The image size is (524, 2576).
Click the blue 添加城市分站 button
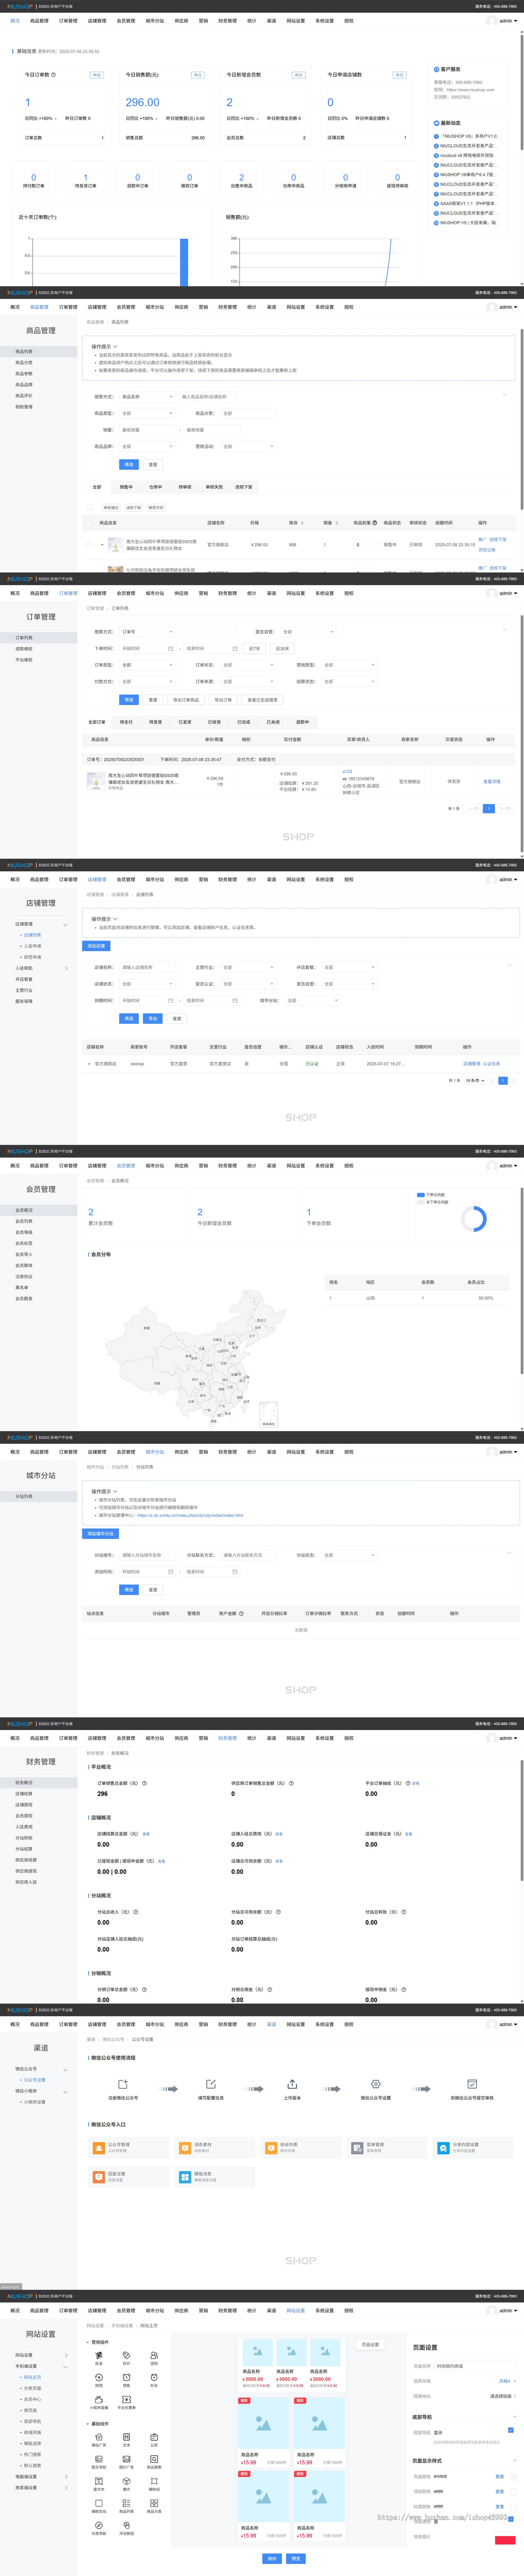coord(101,1533)
